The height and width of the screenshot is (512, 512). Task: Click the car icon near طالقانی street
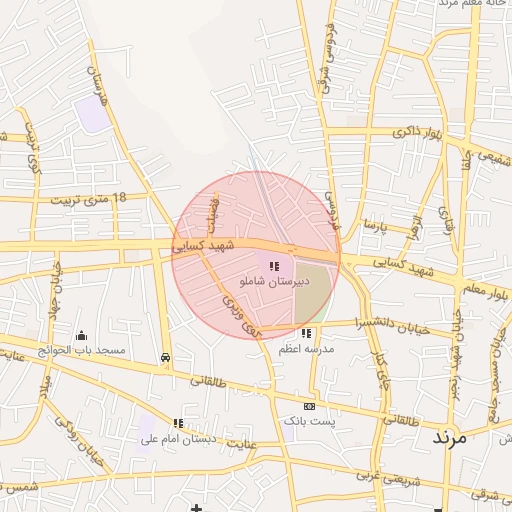165,358
